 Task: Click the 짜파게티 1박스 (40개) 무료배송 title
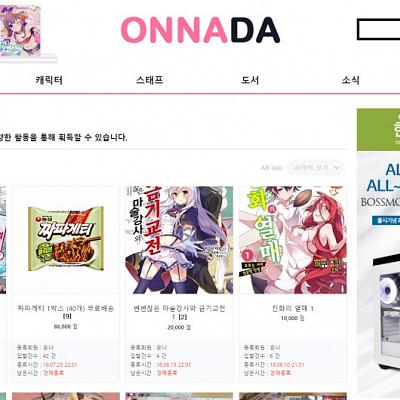click(66, 312)
